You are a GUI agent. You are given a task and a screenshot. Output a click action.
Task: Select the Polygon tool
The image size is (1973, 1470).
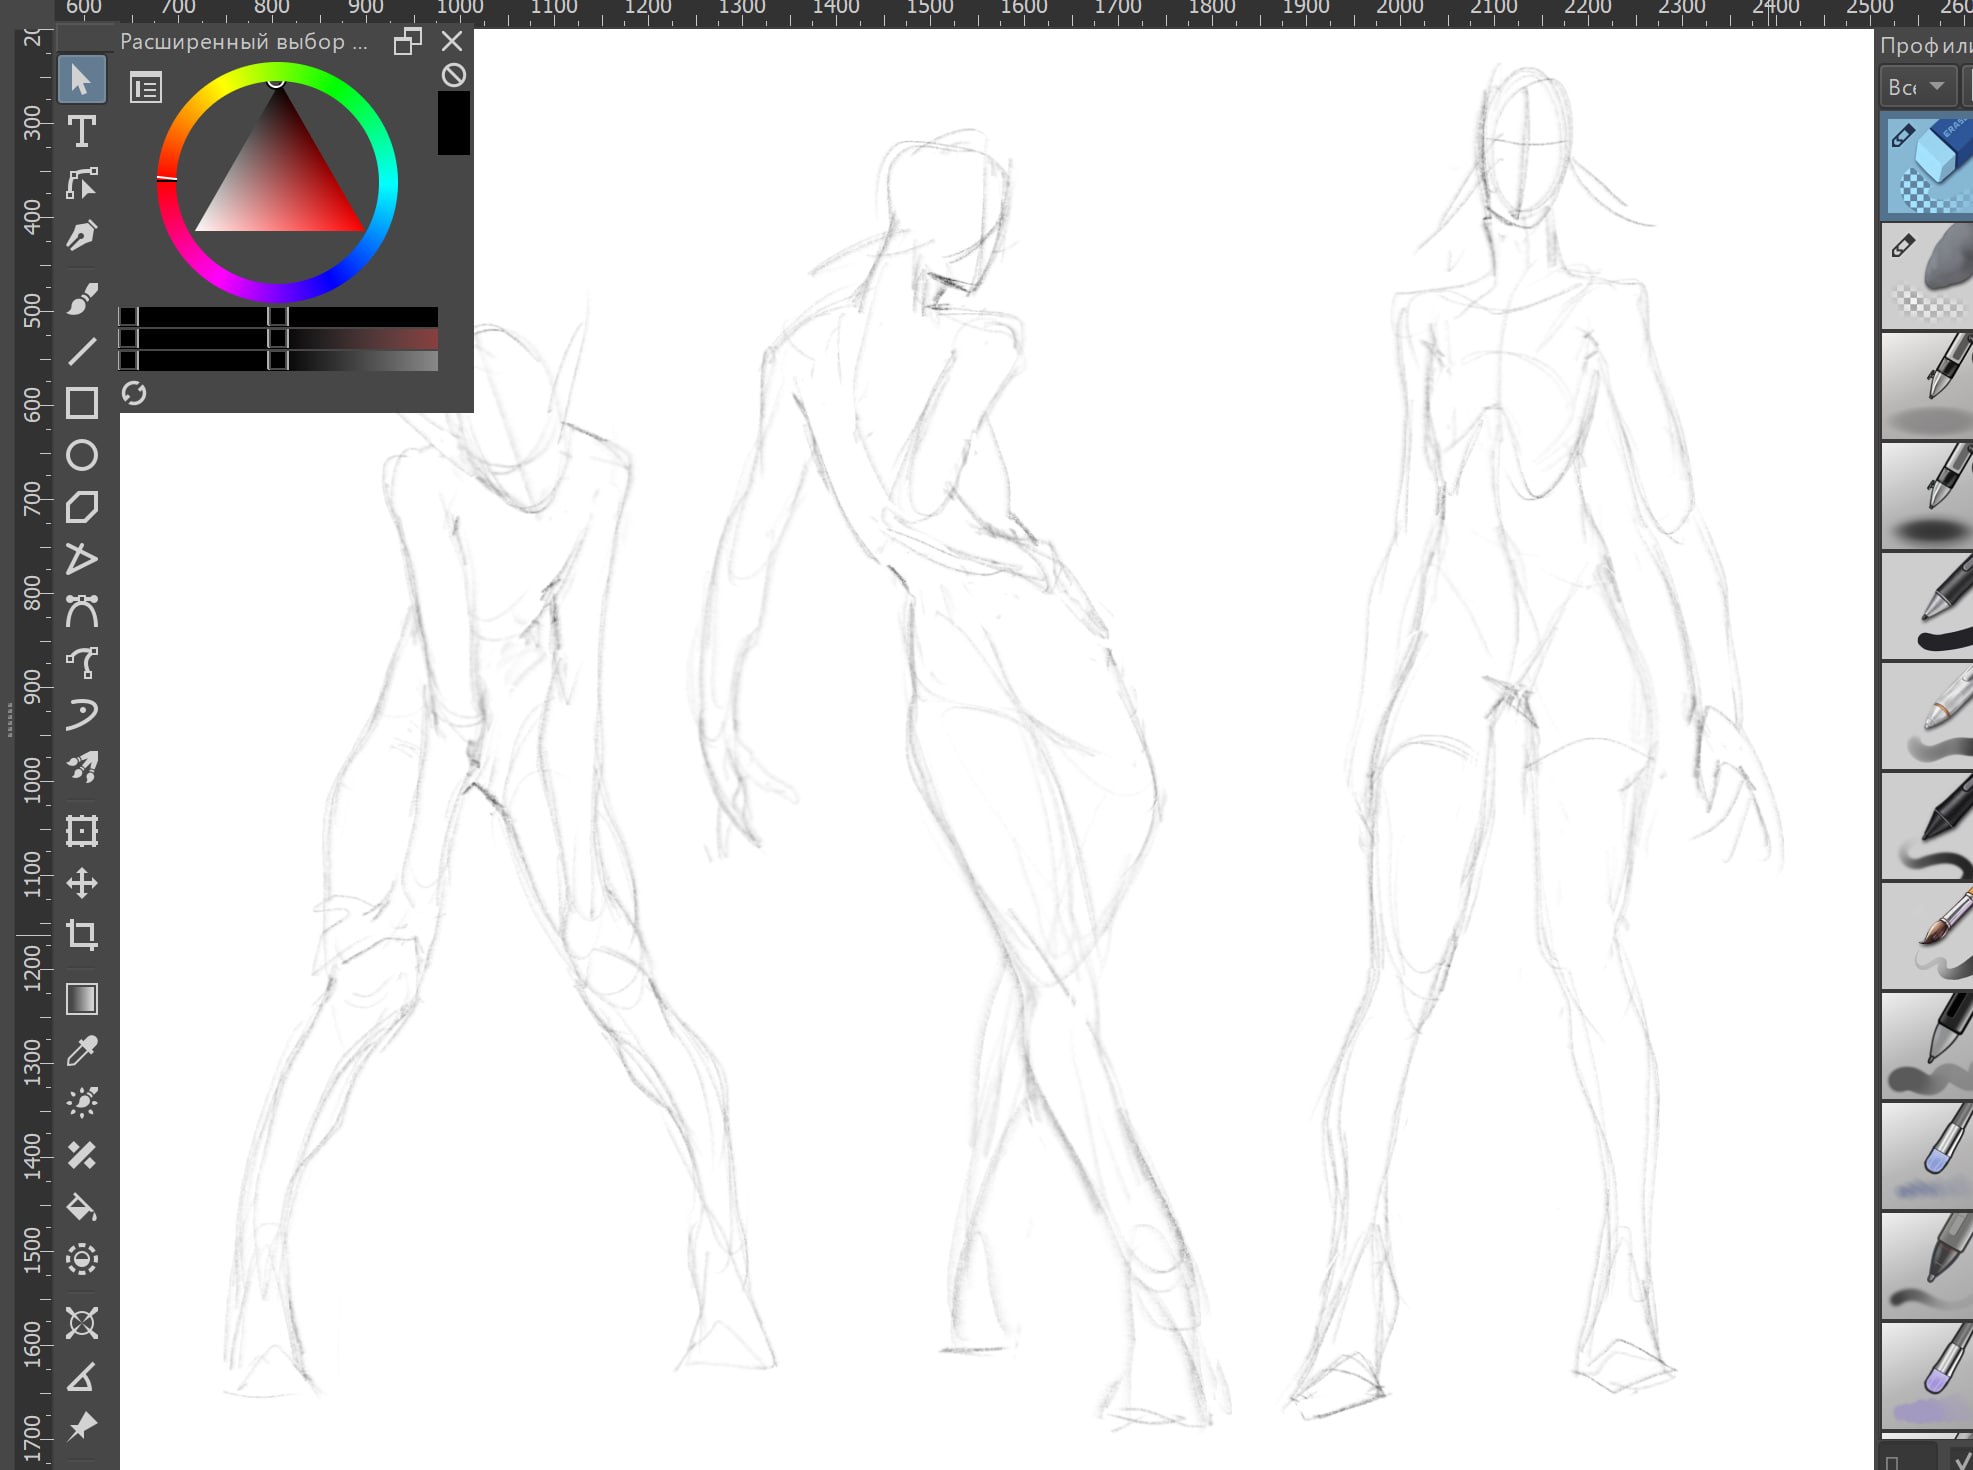pyautogui.click(x=82, y=507)
